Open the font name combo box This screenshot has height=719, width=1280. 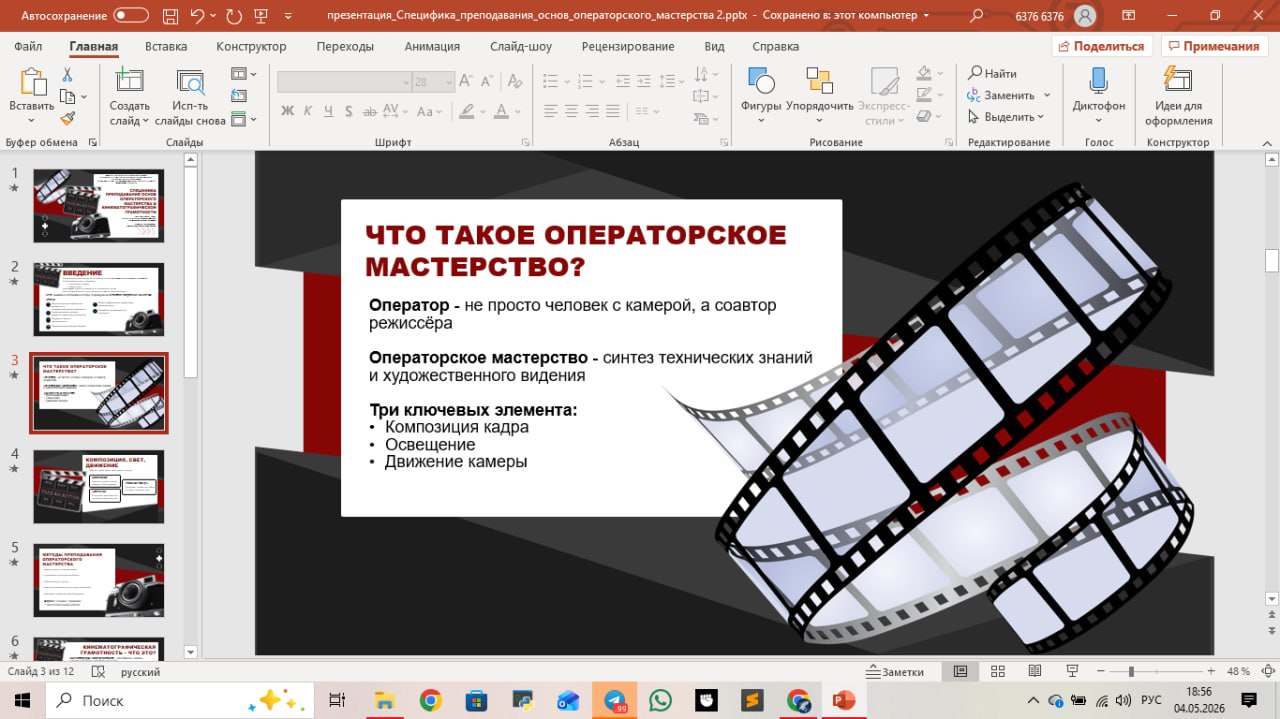click(x=344, y=82)
